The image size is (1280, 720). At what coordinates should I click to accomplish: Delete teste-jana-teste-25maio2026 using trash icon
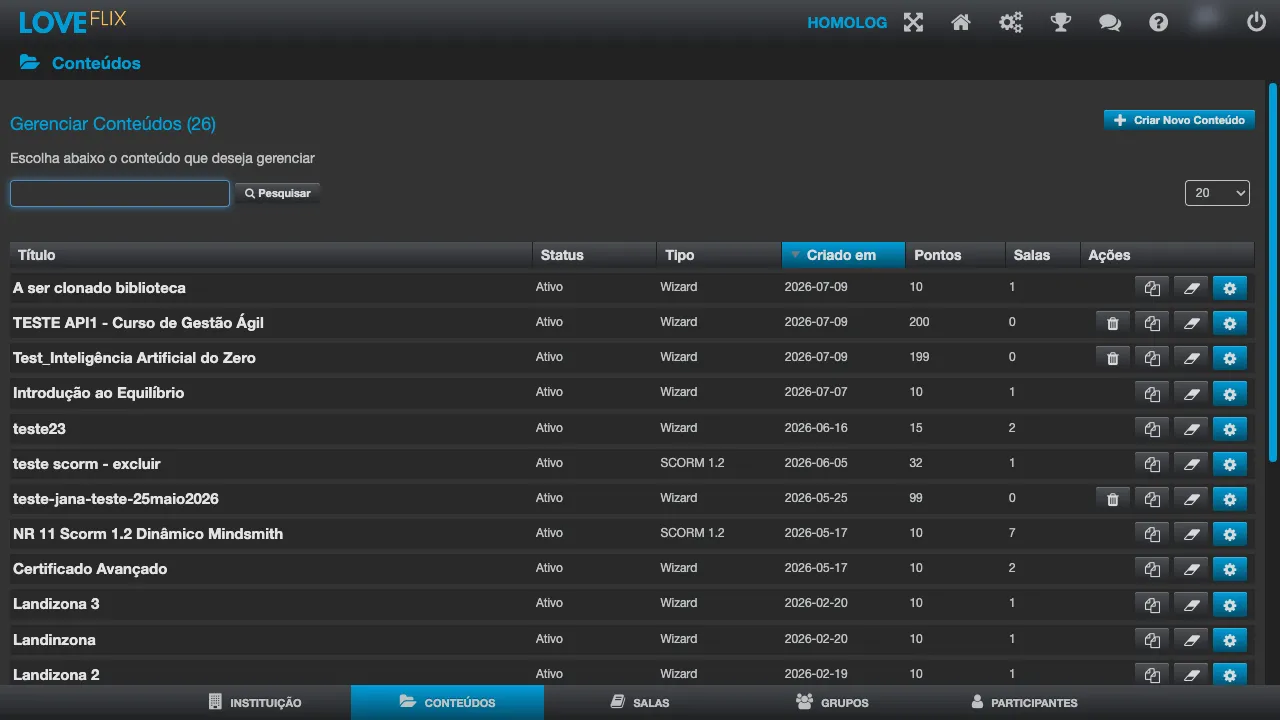pyautogui.click(x=1113, y=499)
